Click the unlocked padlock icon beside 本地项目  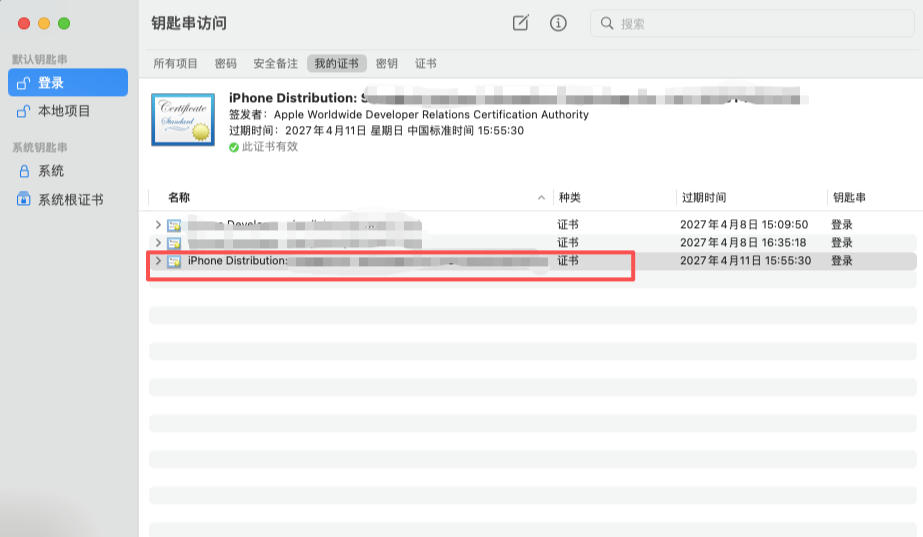23,111
